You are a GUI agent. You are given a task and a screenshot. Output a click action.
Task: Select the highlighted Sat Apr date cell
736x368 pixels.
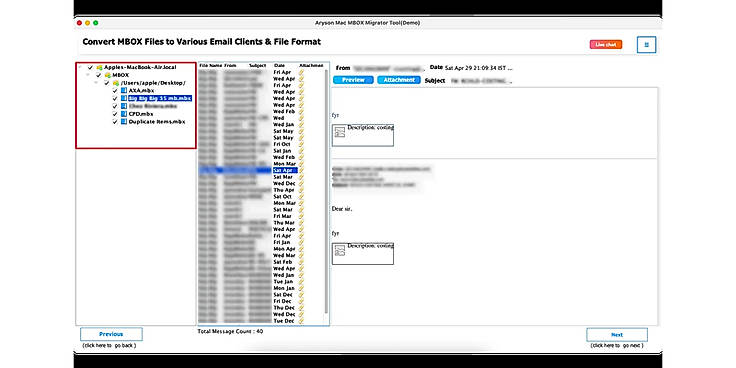click(x=285, y=170)
